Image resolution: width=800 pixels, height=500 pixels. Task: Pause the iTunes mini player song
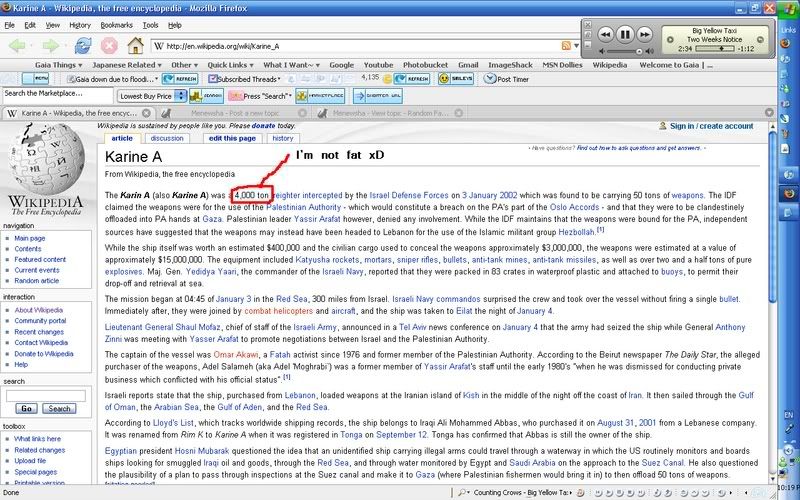pos(626,34)
